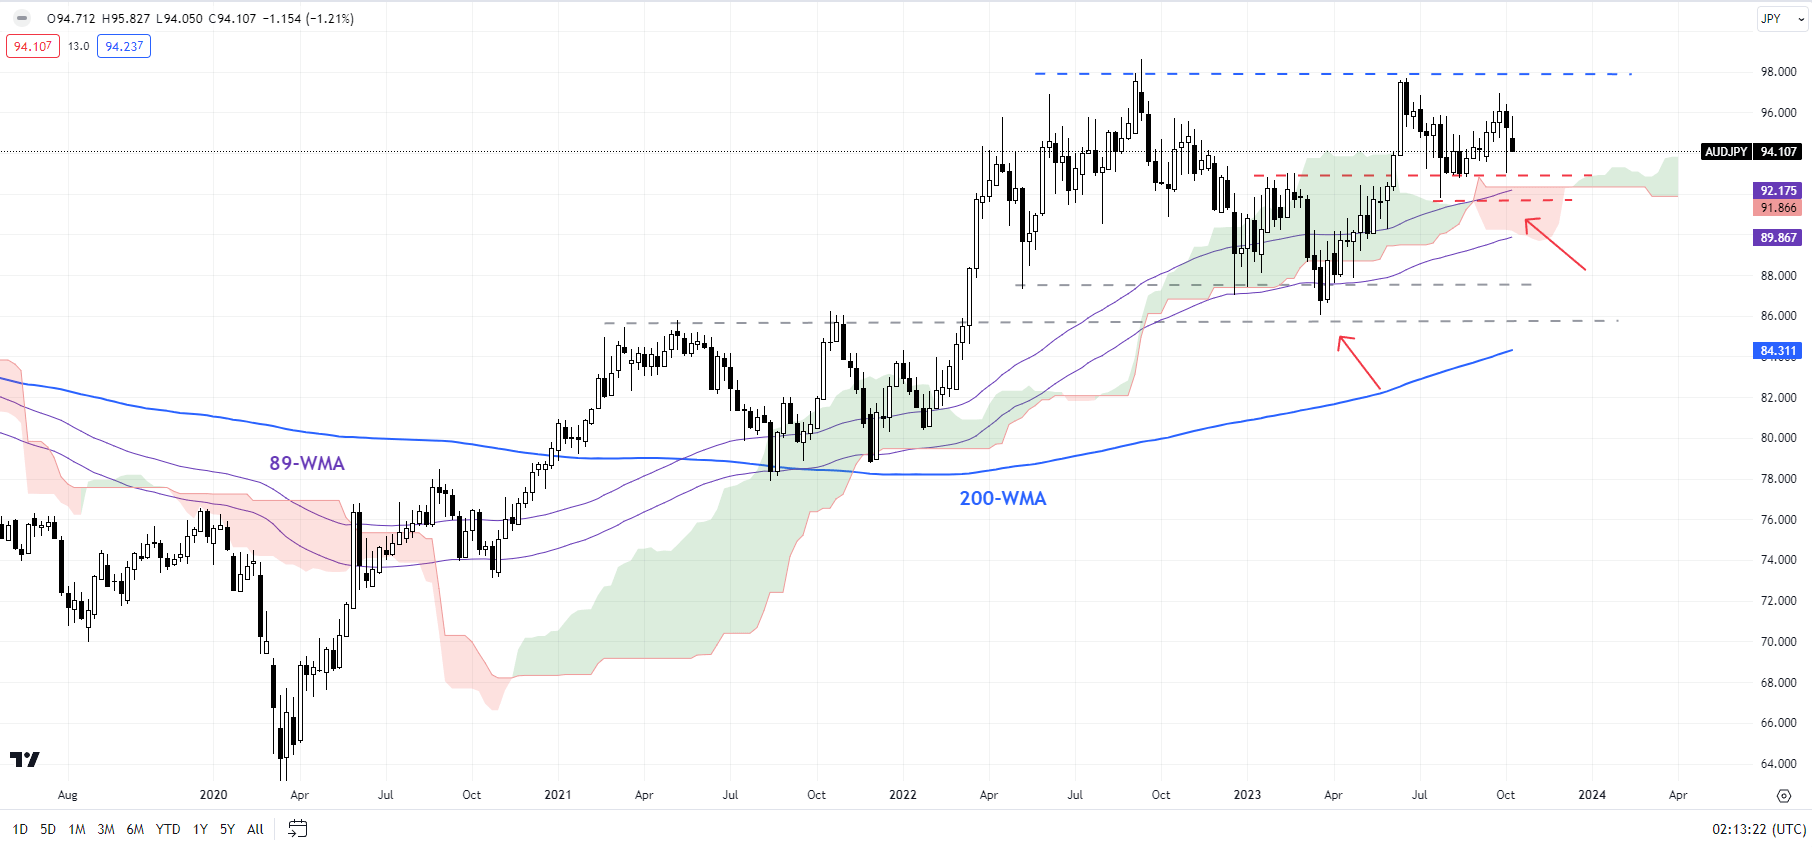
Task: Click the 86.000 price axis label
Action: coord(1778,316)
